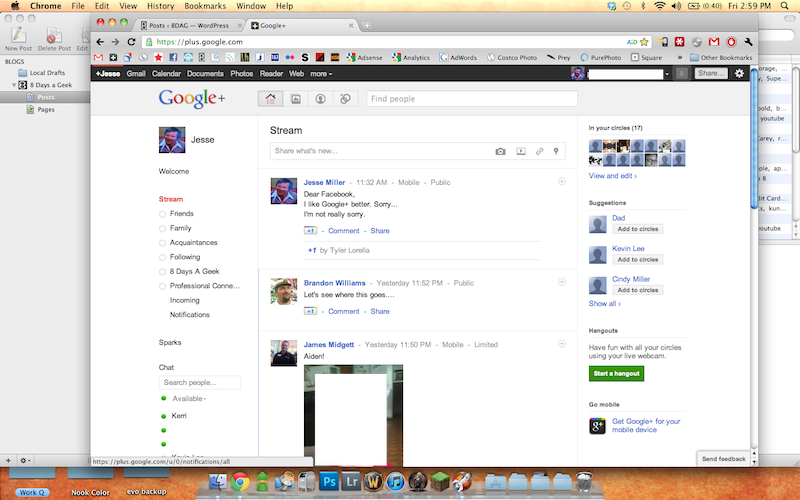The image size is (800, 500).
Task: Open the more dropdown in Google bar
Action: (321, 73)
